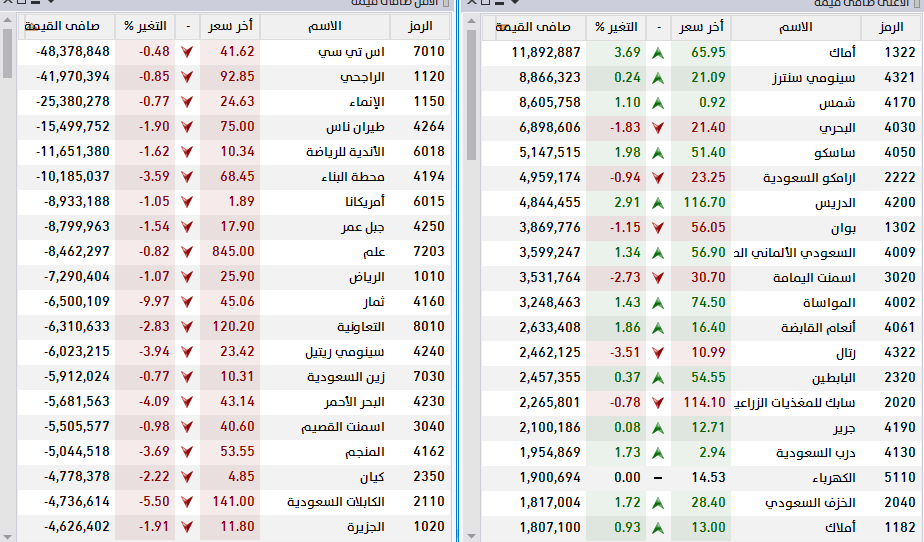The height and width of the screenshot is (542, 924).
Task: Sort right table by صافي القيمة header
Action: [533, 27]
